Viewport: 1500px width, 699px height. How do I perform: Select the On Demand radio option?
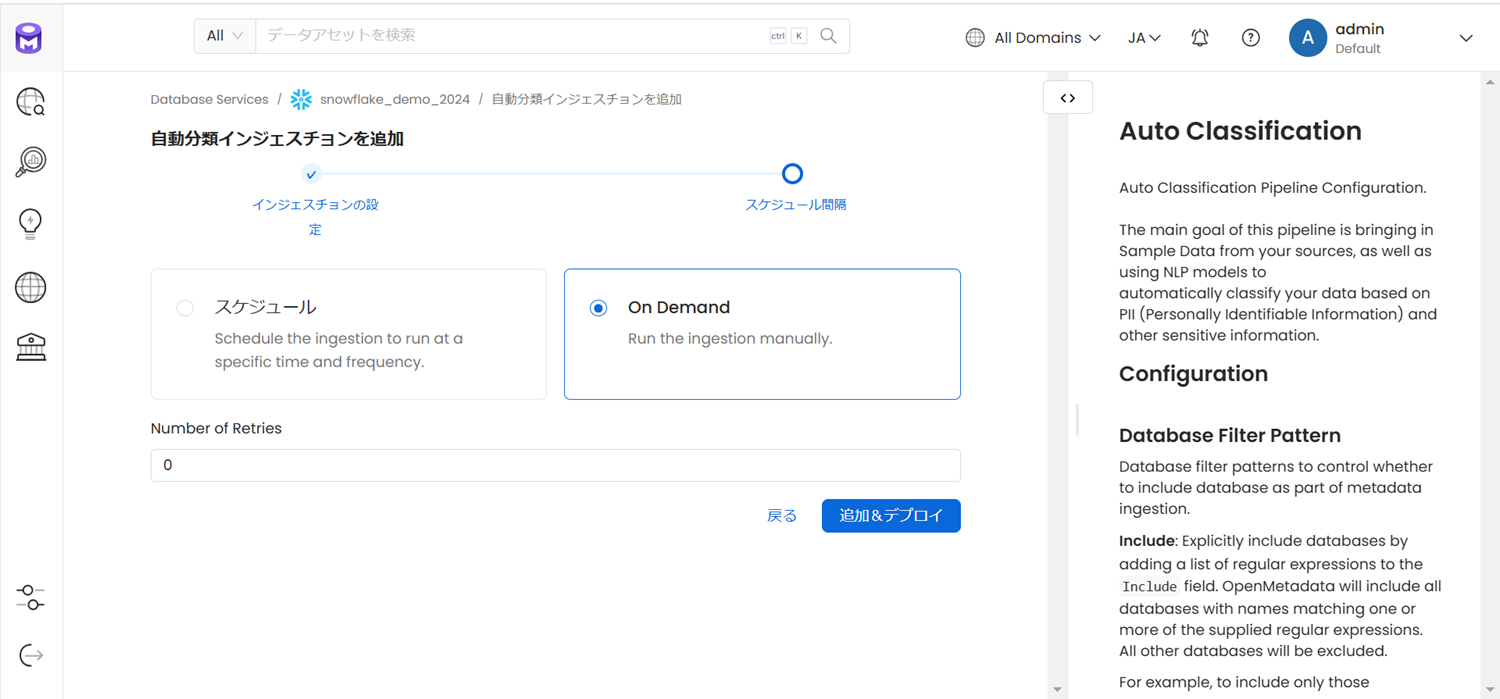(x=598, y=308)
